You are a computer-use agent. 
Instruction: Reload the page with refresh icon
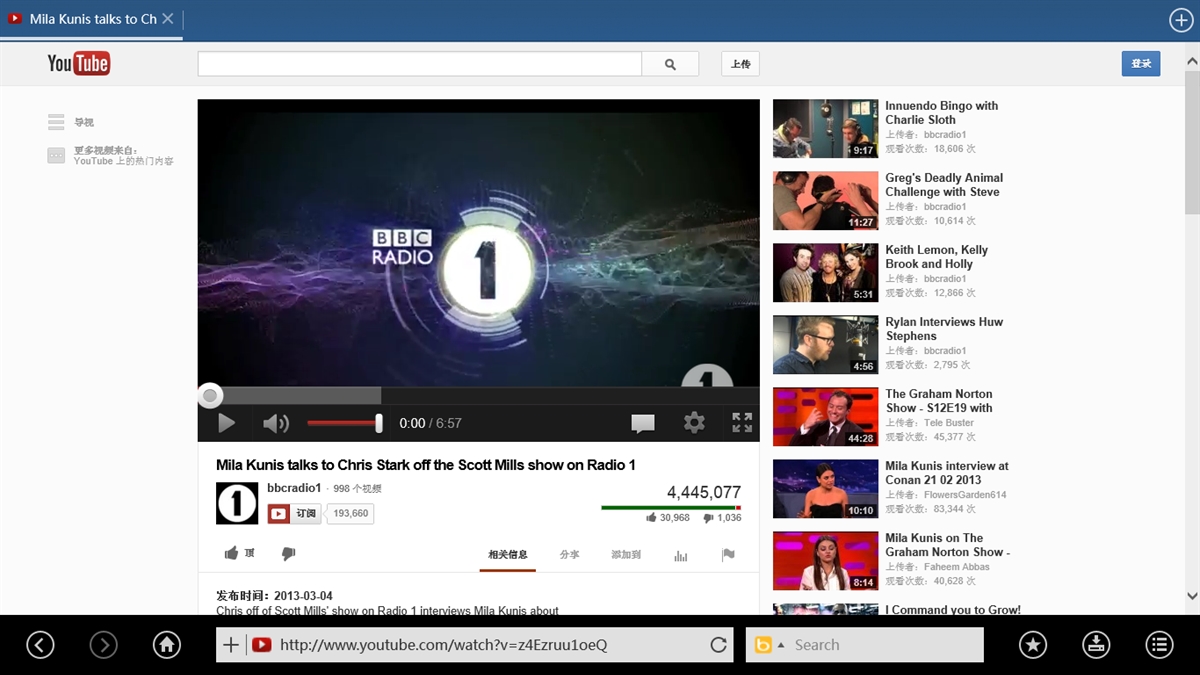coord(718,645)
